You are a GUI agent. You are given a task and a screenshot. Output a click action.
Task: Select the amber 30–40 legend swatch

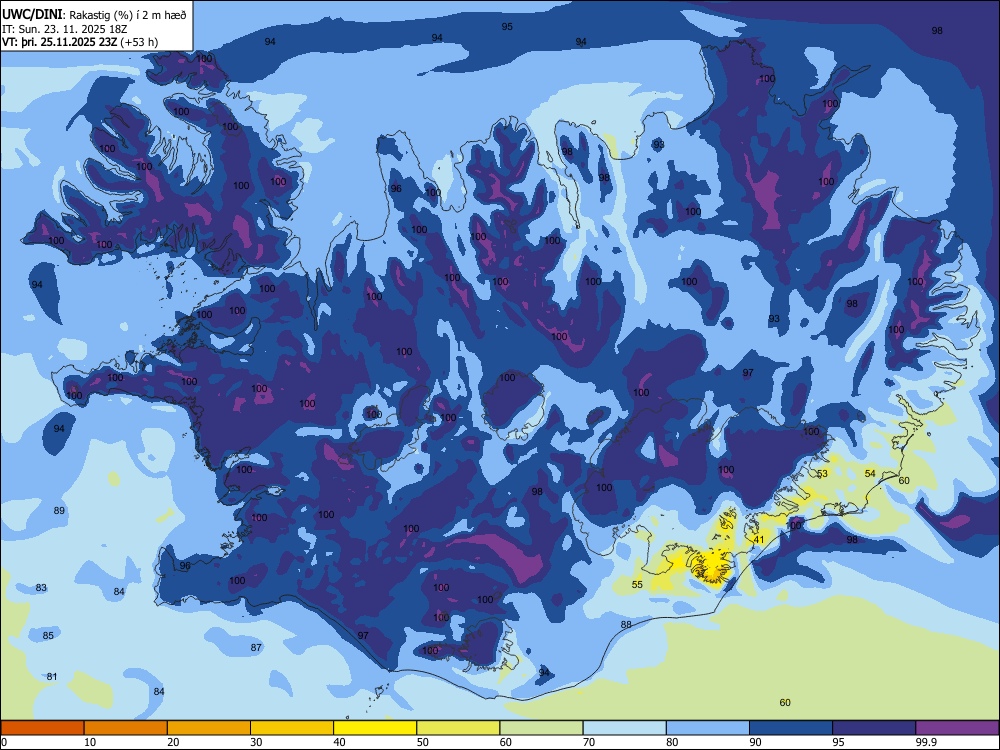tap(292, 728)
